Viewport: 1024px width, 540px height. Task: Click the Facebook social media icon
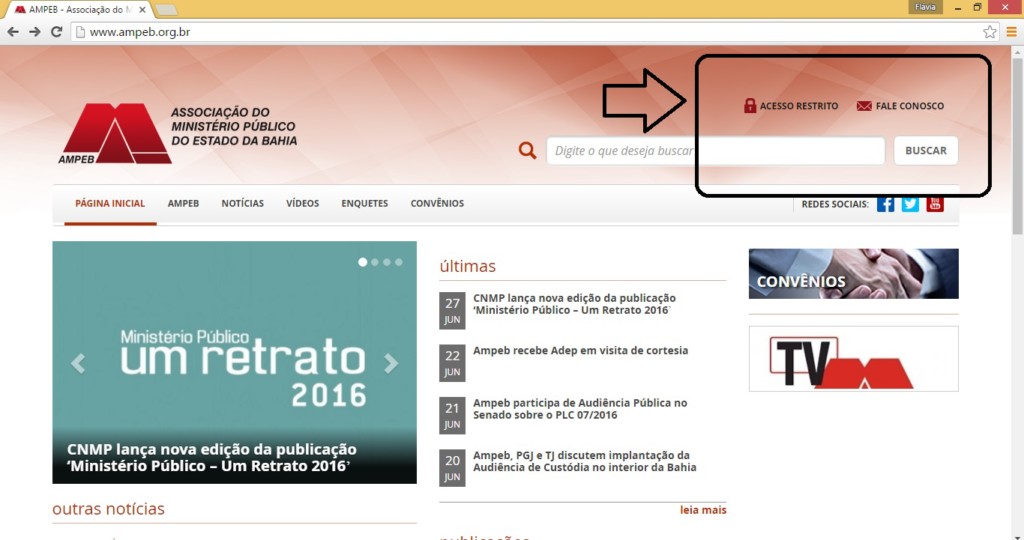click(885, 204)
